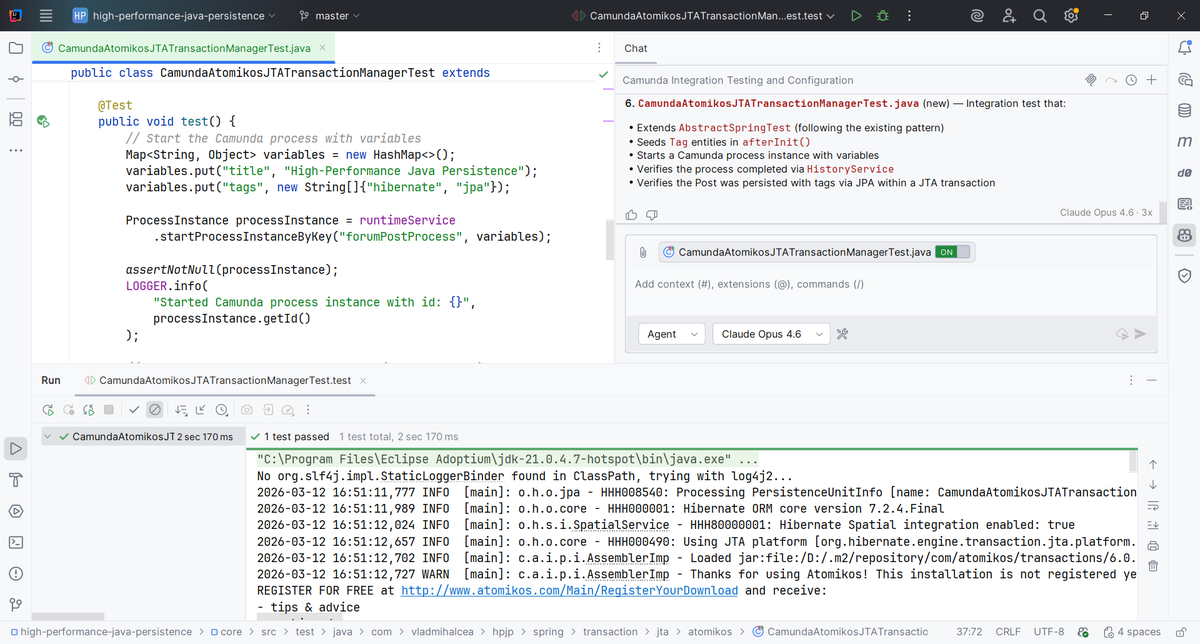Open the Database tool window

point(1185,110)
